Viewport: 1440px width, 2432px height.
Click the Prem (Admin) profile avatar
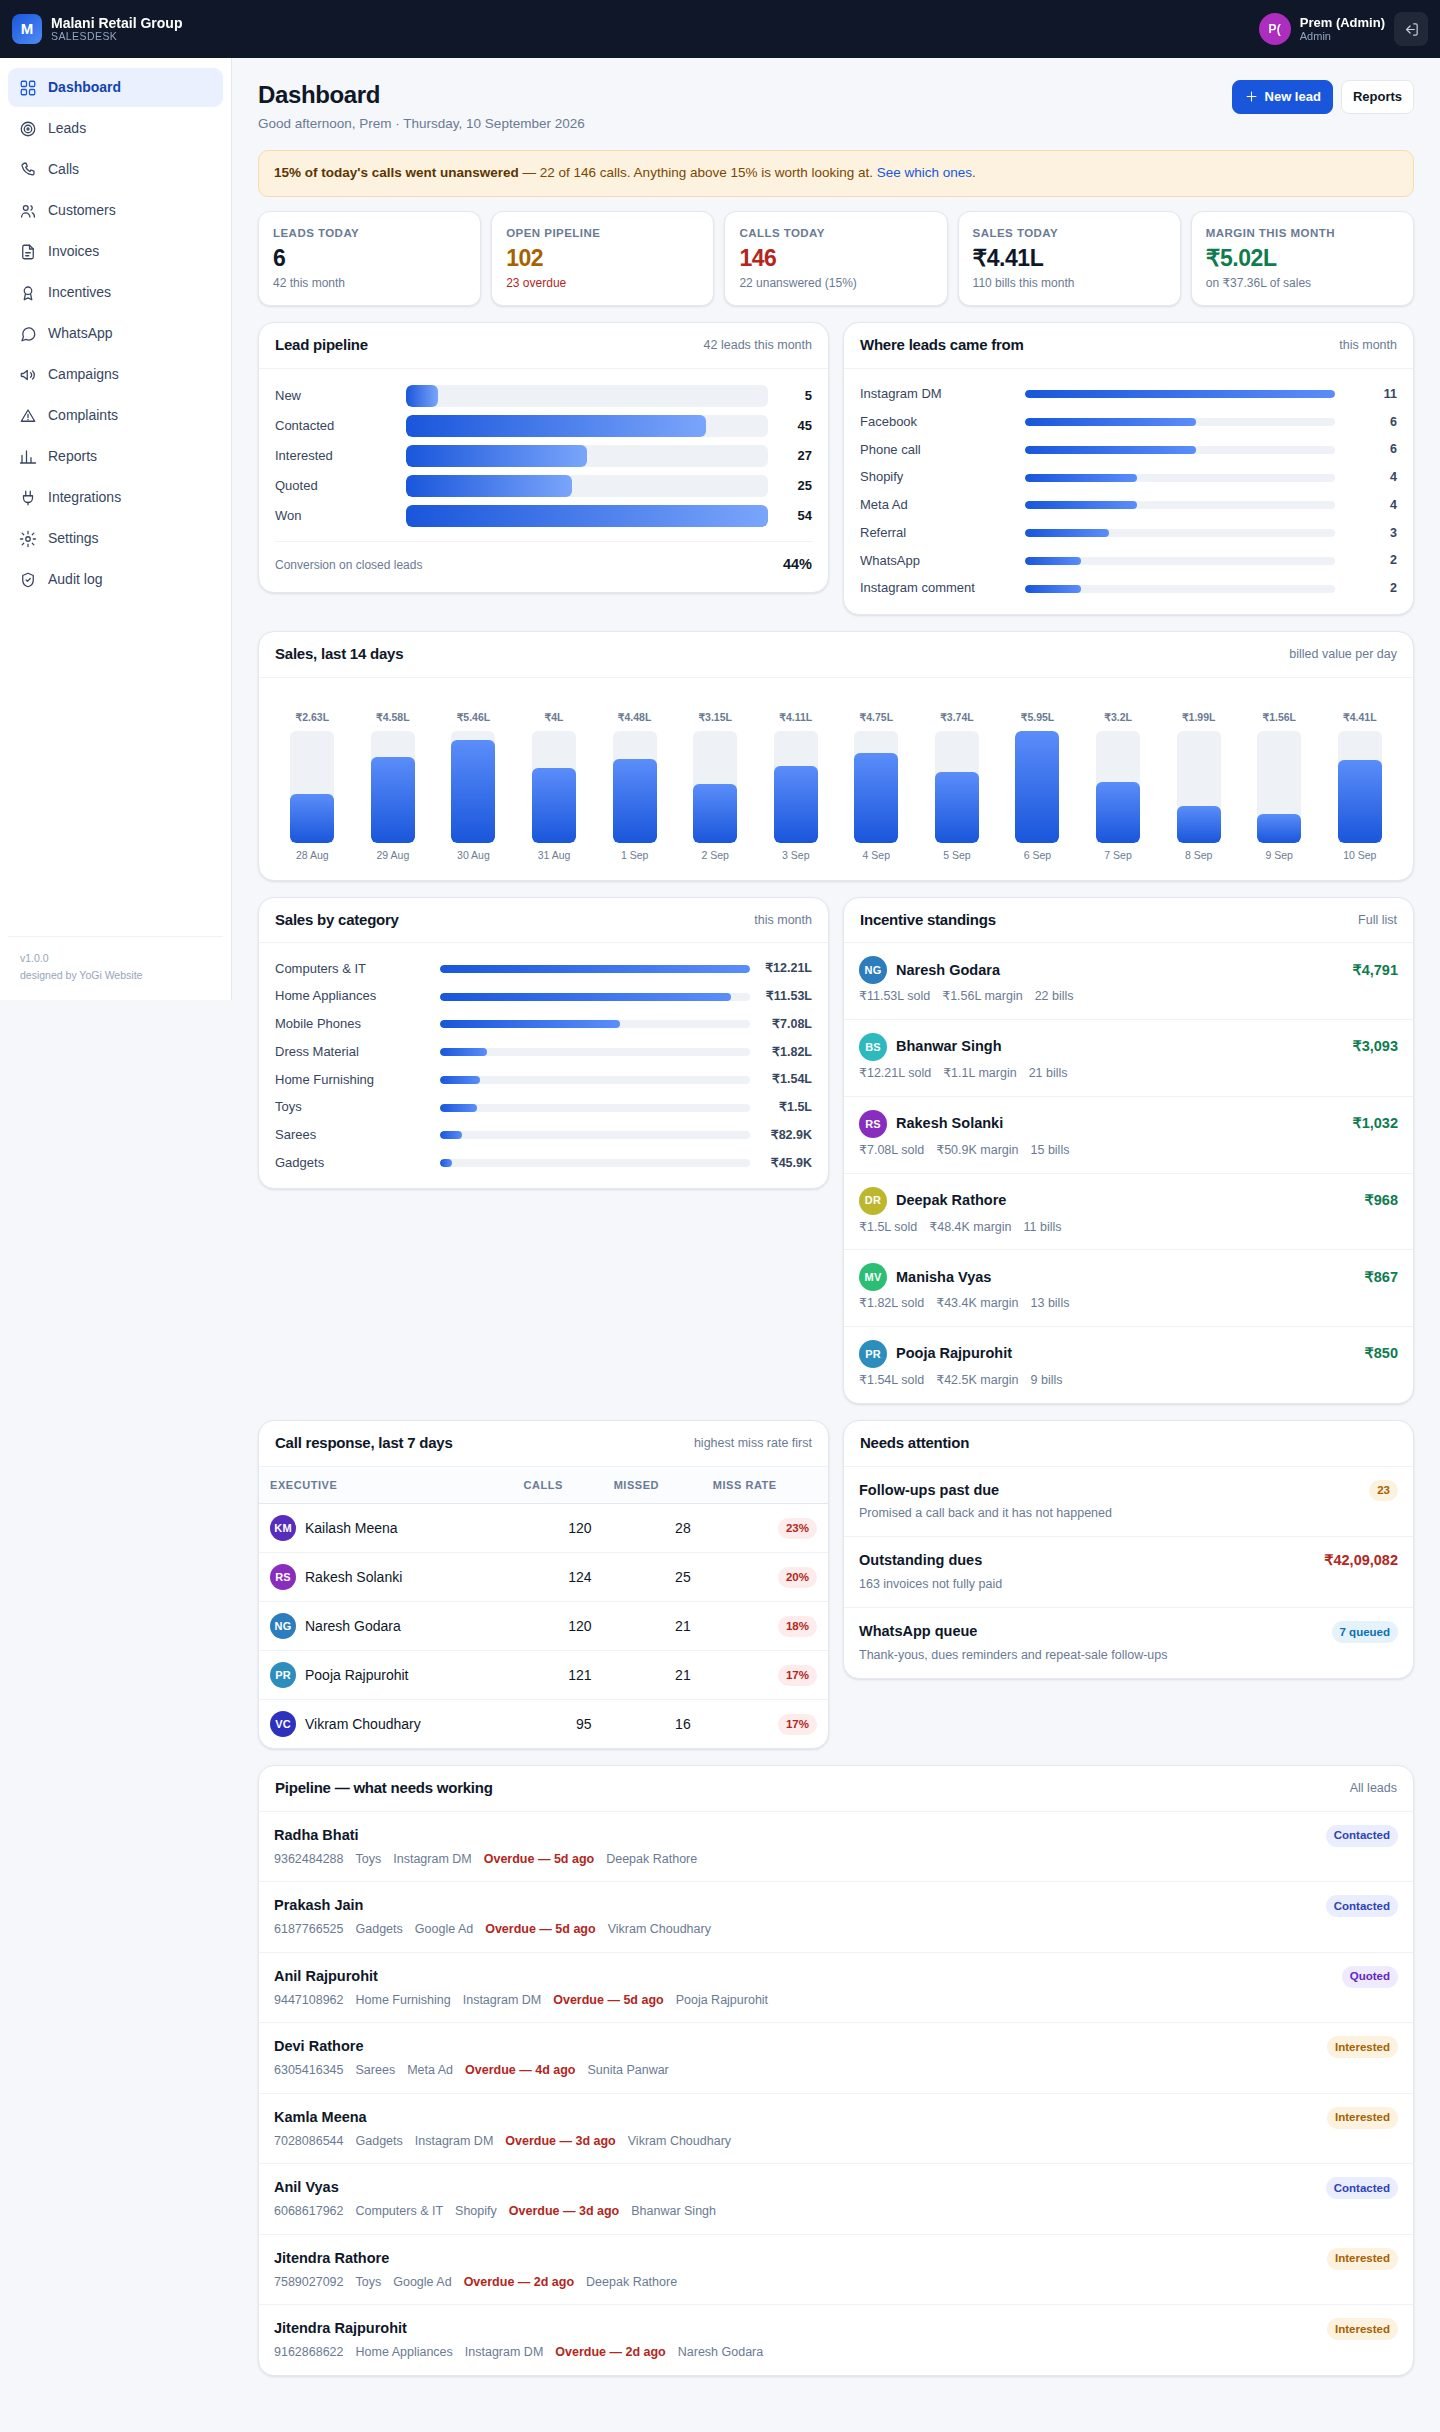[x=1274, y=29]
